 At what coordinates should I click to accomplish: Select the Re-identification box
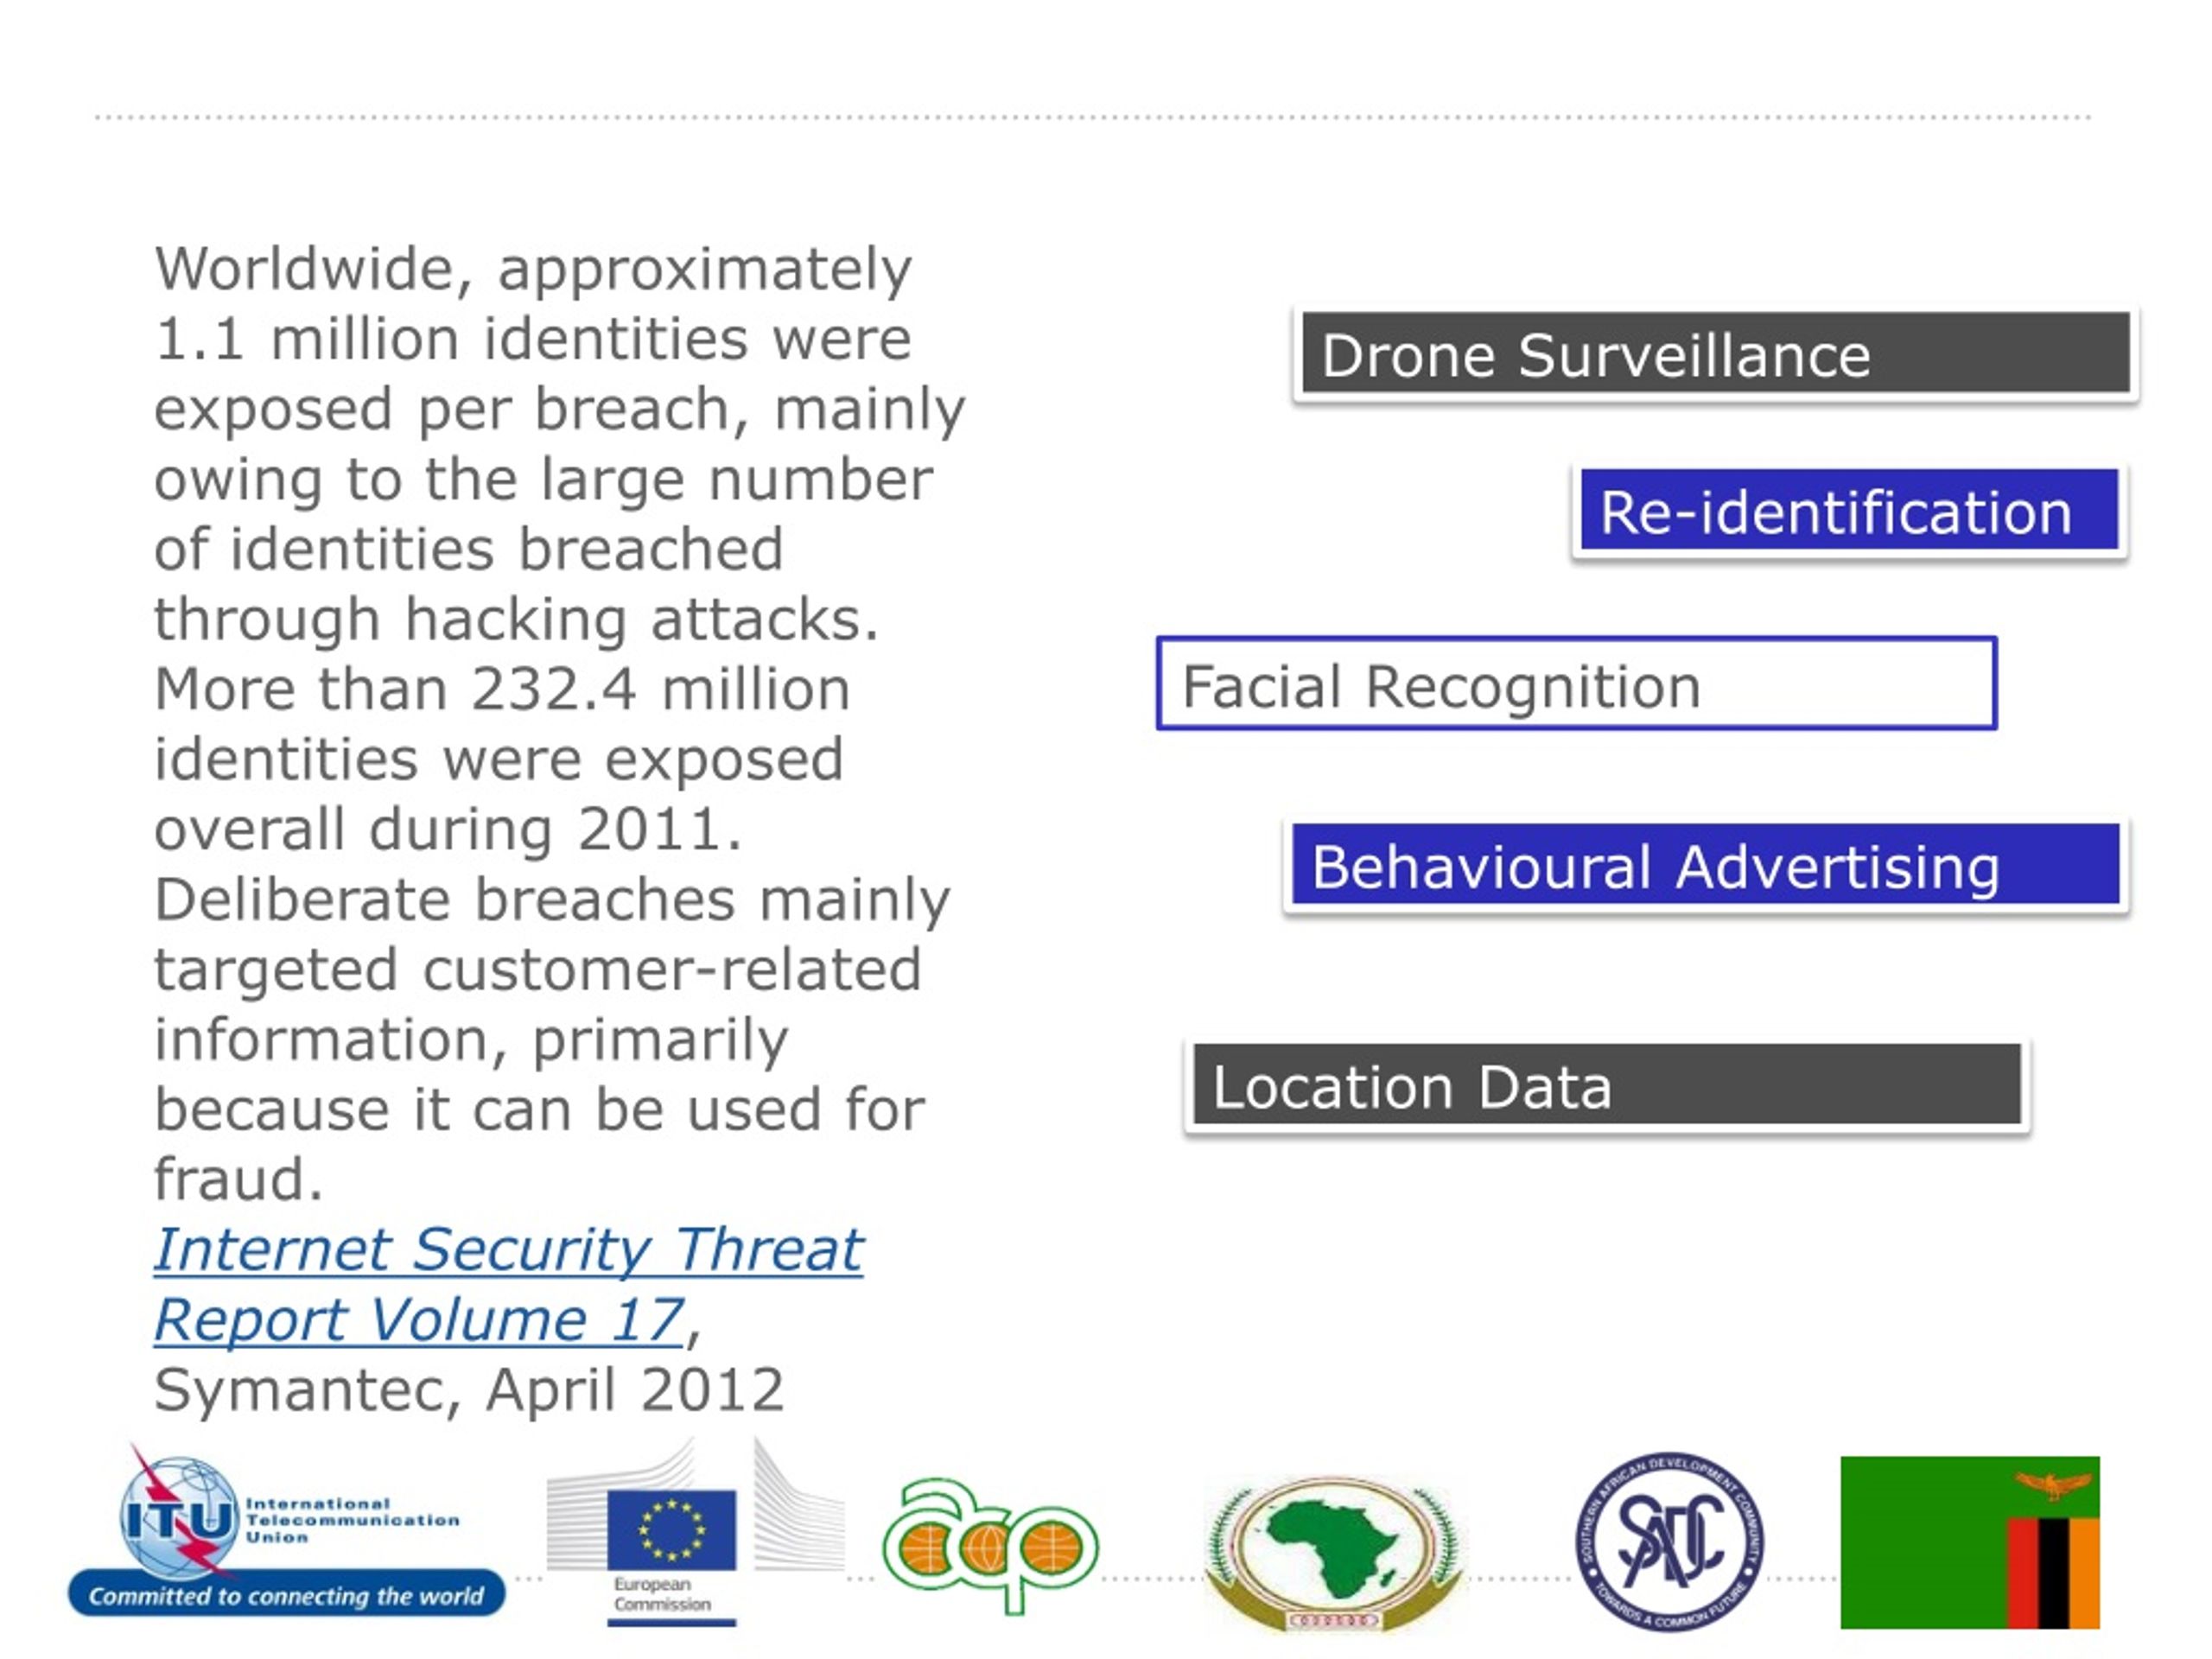coord(1849,511)
